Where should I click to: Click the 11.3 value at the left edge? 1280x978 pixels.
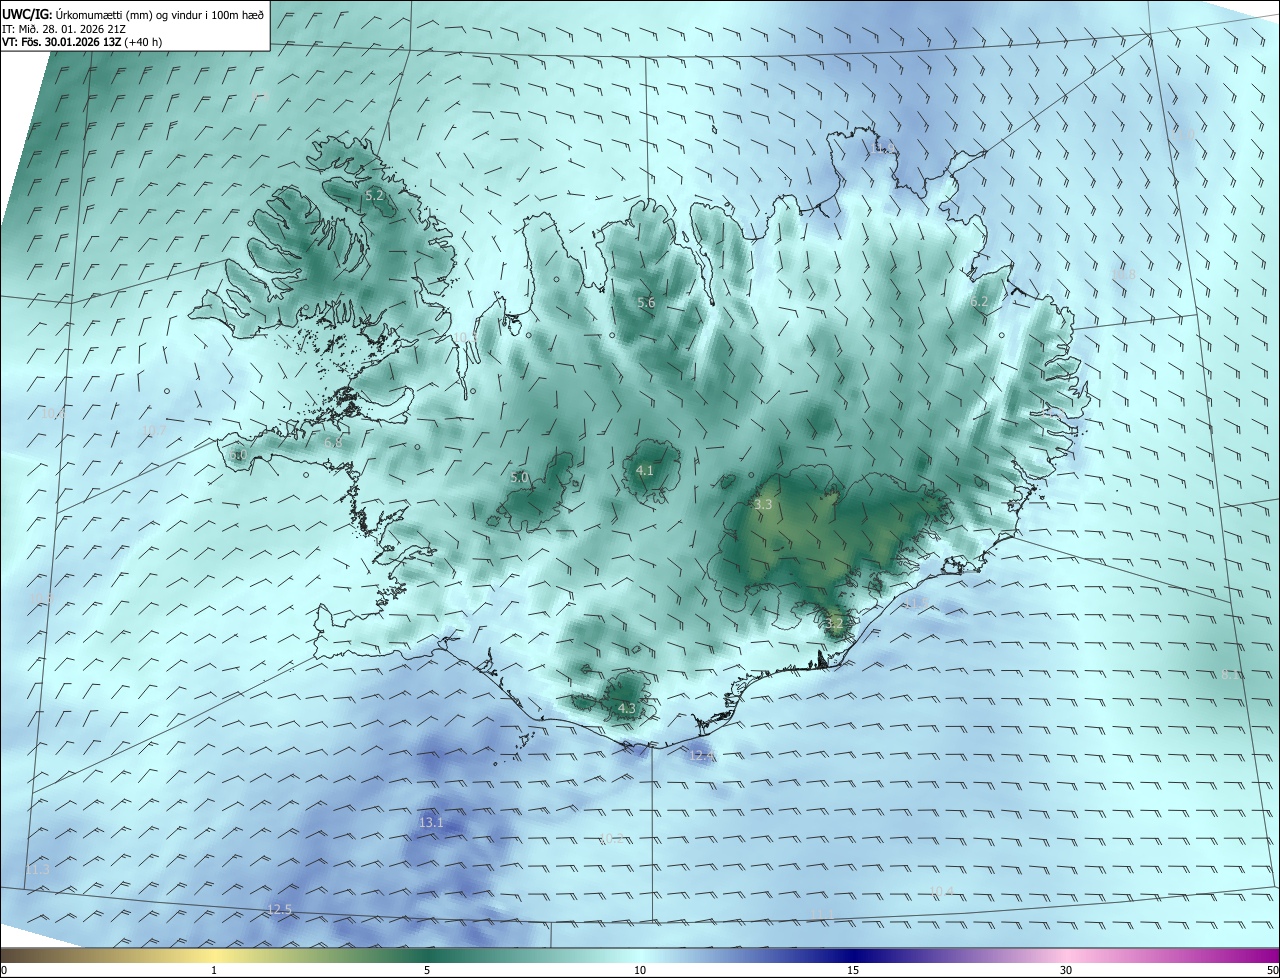pyautogui.click(x=37, y=870)
